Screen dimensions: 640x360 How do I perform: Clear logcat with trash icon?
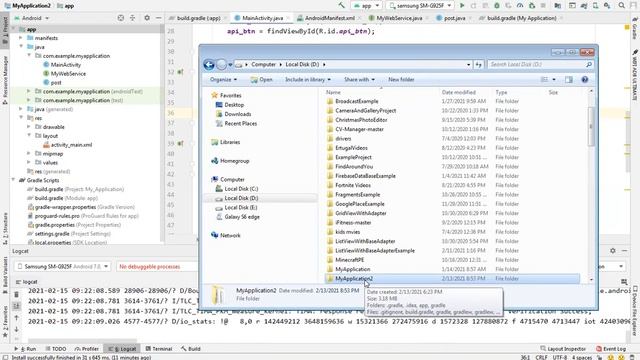pos(16,294)
